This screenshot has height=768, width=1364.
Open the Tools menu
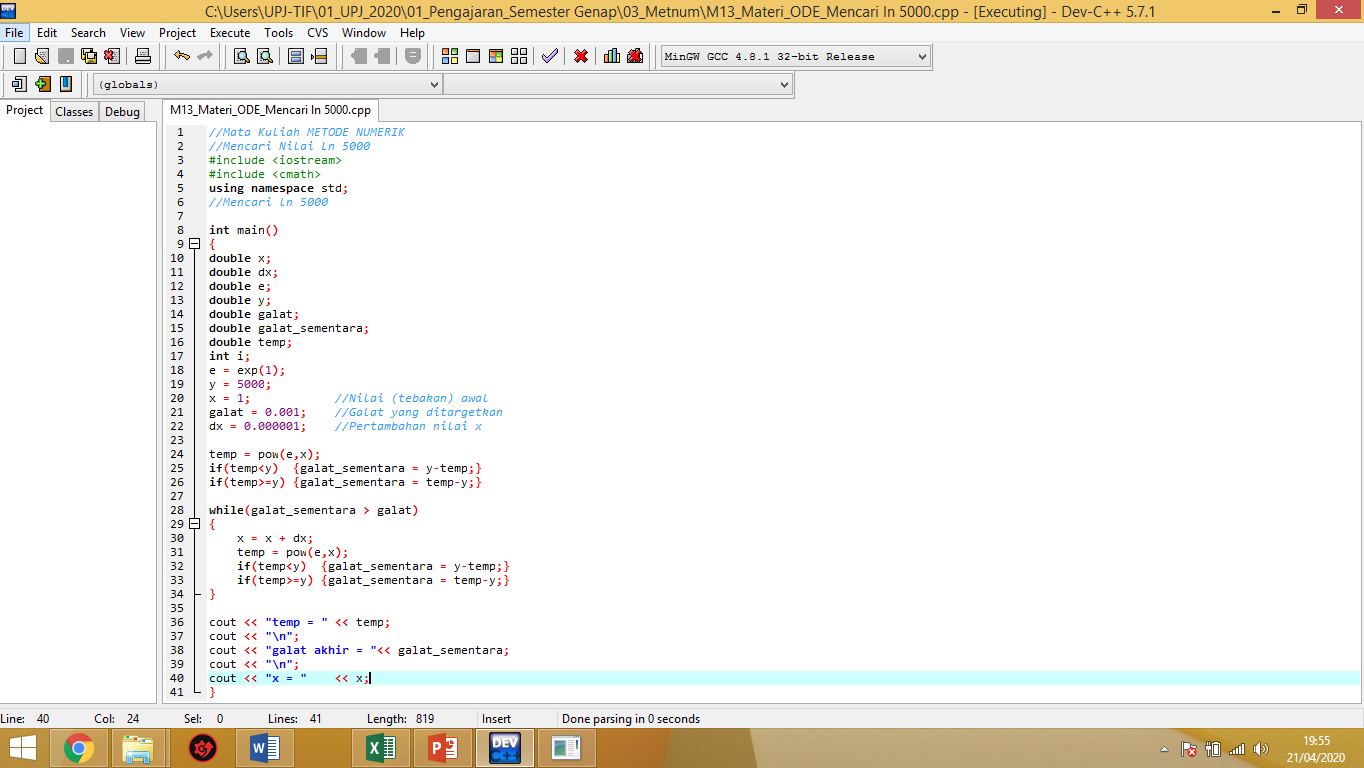pyautogui.click(x=279, y=33)
